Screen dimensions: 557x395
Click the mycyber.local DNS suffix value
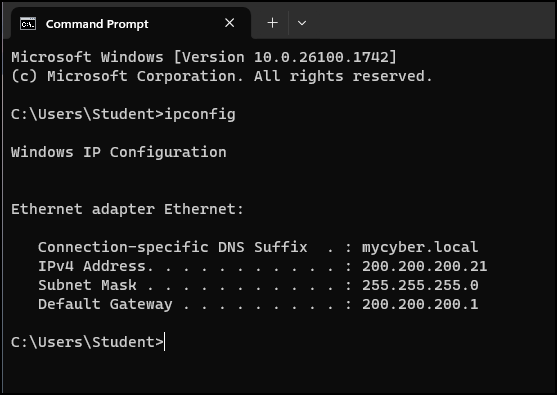420,248
